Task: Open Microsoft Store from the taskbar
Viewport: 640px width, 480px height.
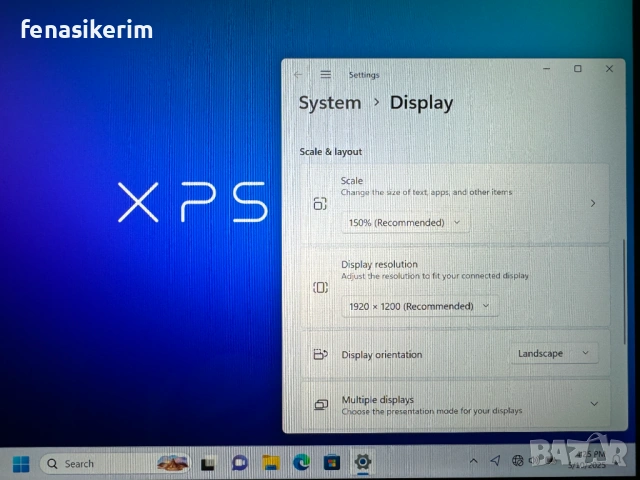Action: coord(332,463)
